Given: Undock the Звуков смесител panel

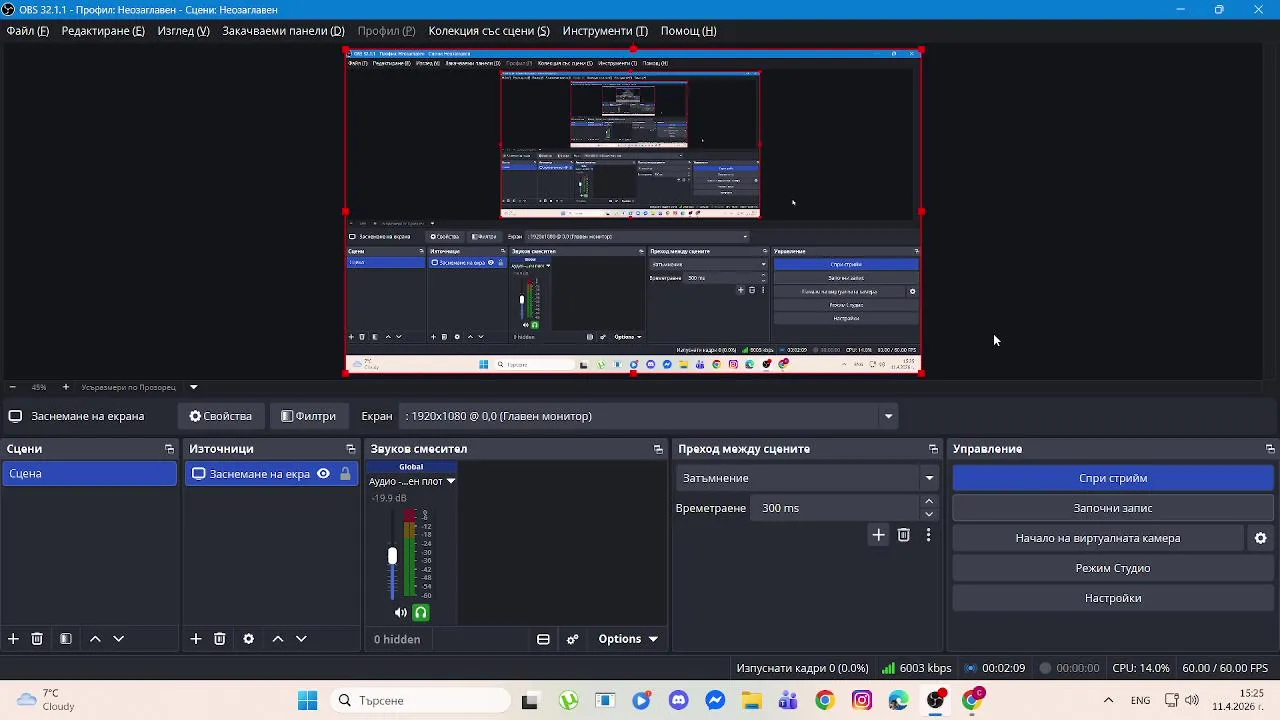Looking at the screenshot, I should 658,449.
